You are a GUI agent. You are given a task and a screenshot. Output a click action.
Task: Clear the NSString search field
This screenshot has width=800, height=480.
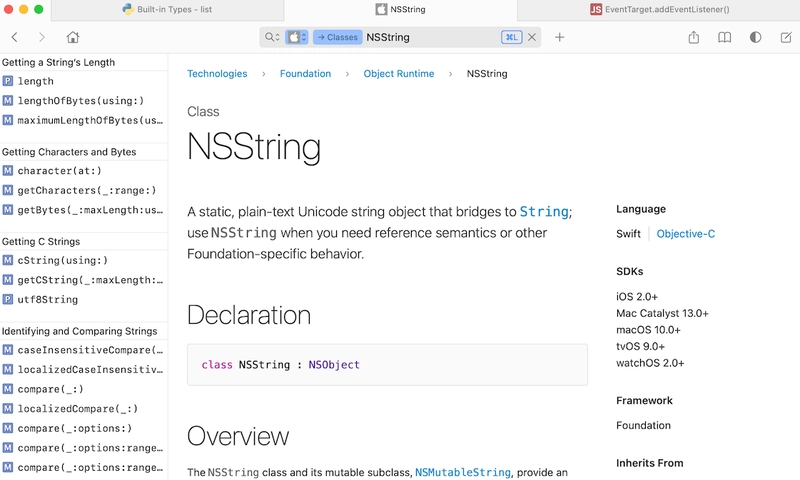[x=532, y=37]
